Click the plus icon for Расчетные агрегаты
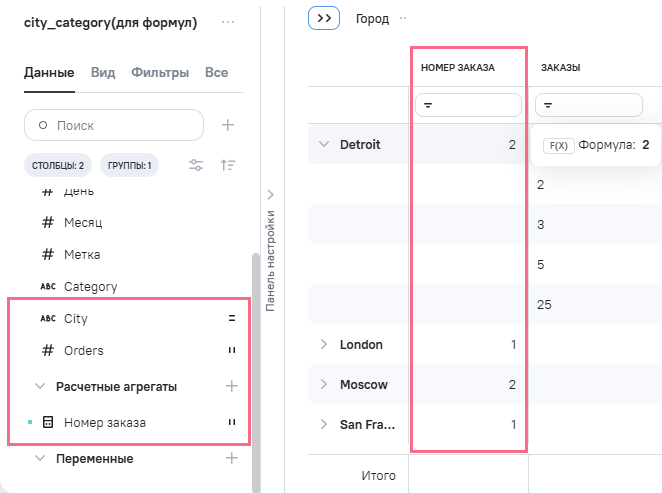This screenshot has width=662, height=493. coord(232,385)
